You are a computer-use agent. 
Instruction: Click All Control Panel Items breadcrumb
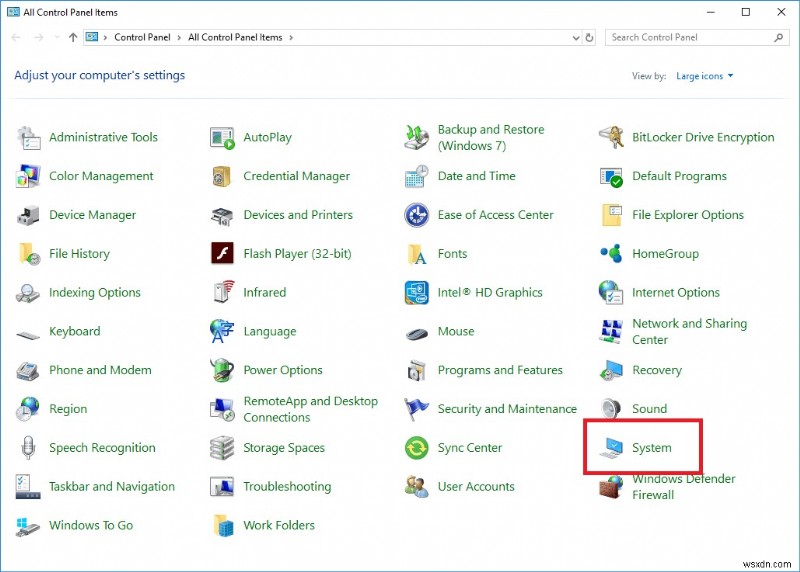[235, 37]
